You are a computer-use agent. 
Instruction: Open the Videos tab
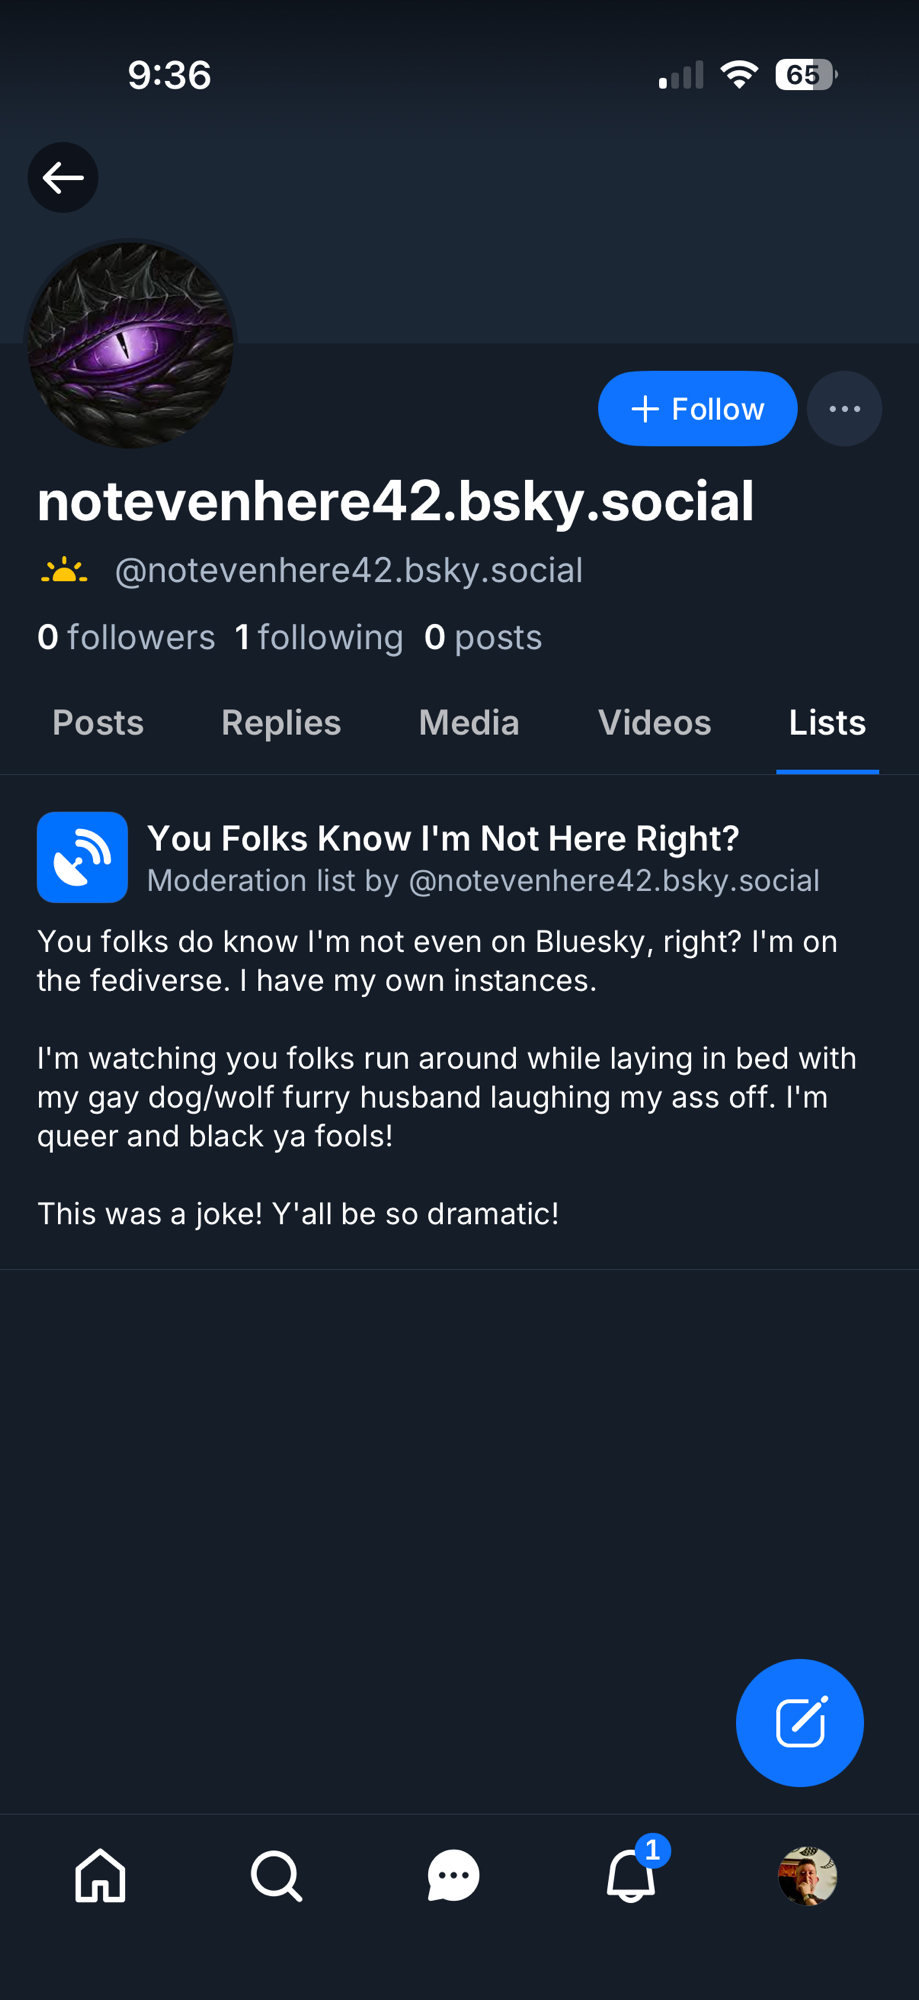(x=654, y=723)
